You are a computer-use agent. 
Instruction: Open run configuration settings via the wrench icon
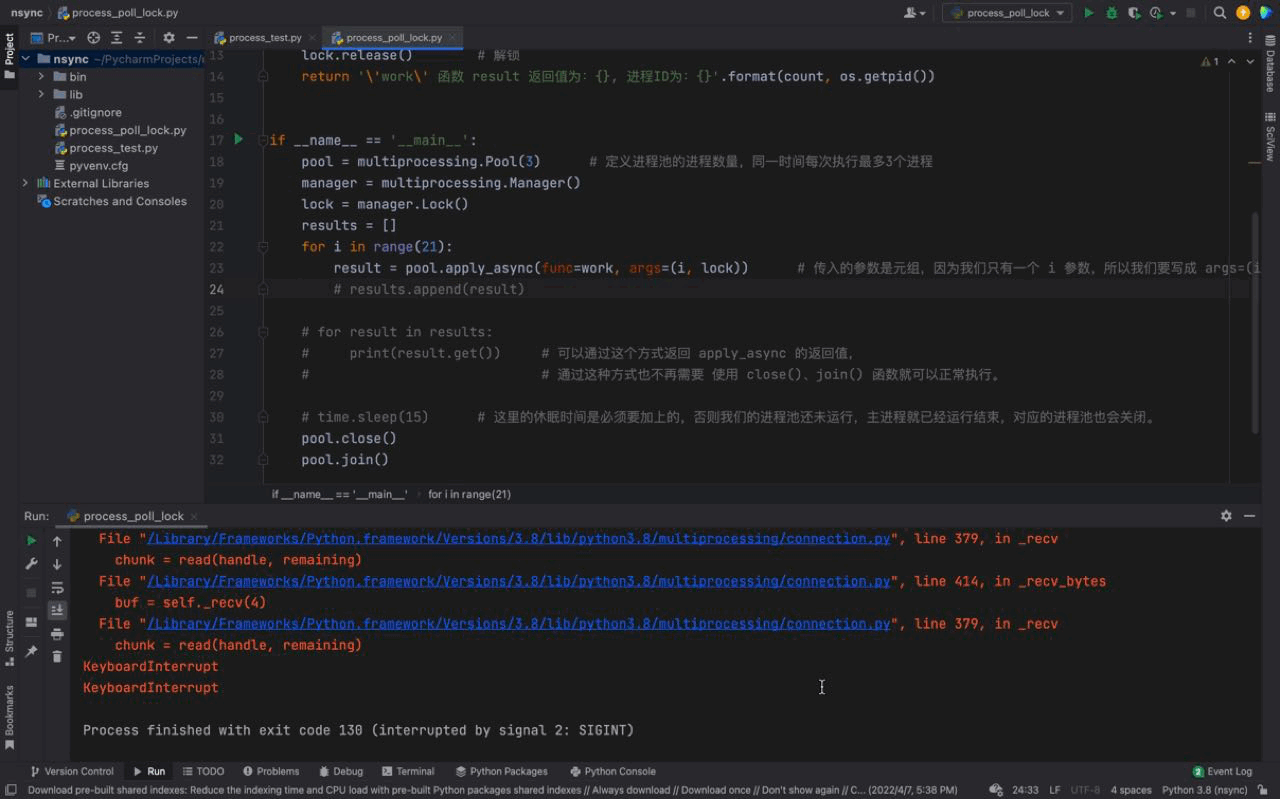tap(32, 564)
